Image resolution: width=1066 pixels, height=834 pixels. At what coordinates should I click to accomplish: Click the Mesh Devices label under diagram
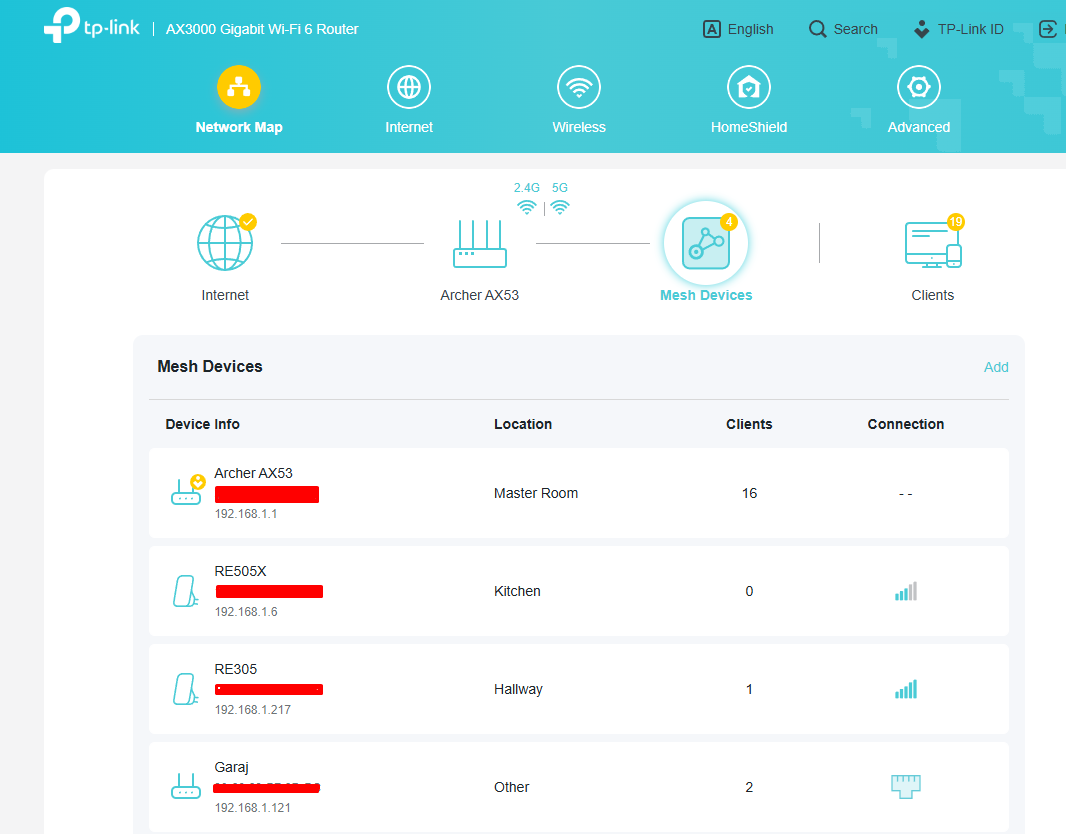click(706, 295)
